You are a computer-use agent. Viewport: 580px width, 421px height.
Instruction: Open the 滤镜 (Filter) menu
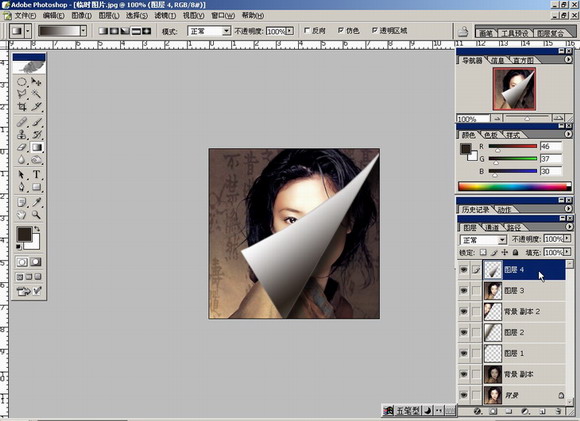165,16
